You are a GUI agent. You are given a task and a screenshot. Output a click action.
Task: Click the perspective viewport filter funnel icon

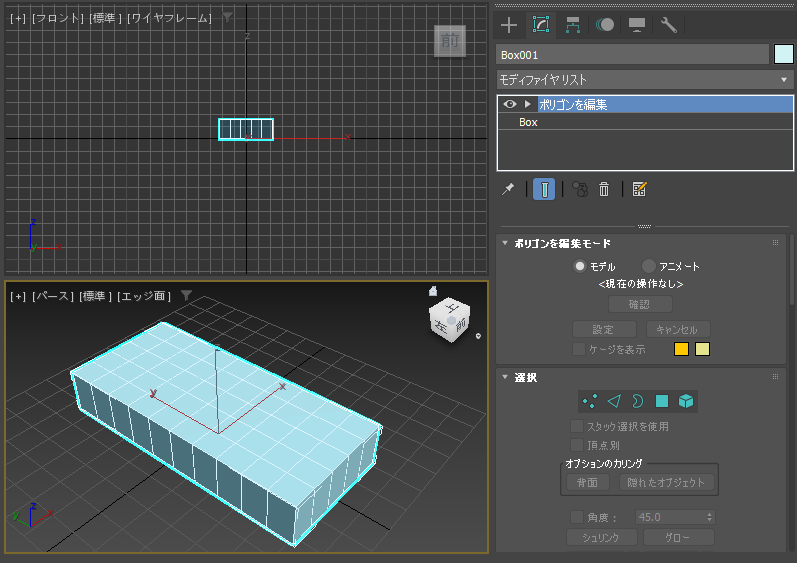pos(187,295)
